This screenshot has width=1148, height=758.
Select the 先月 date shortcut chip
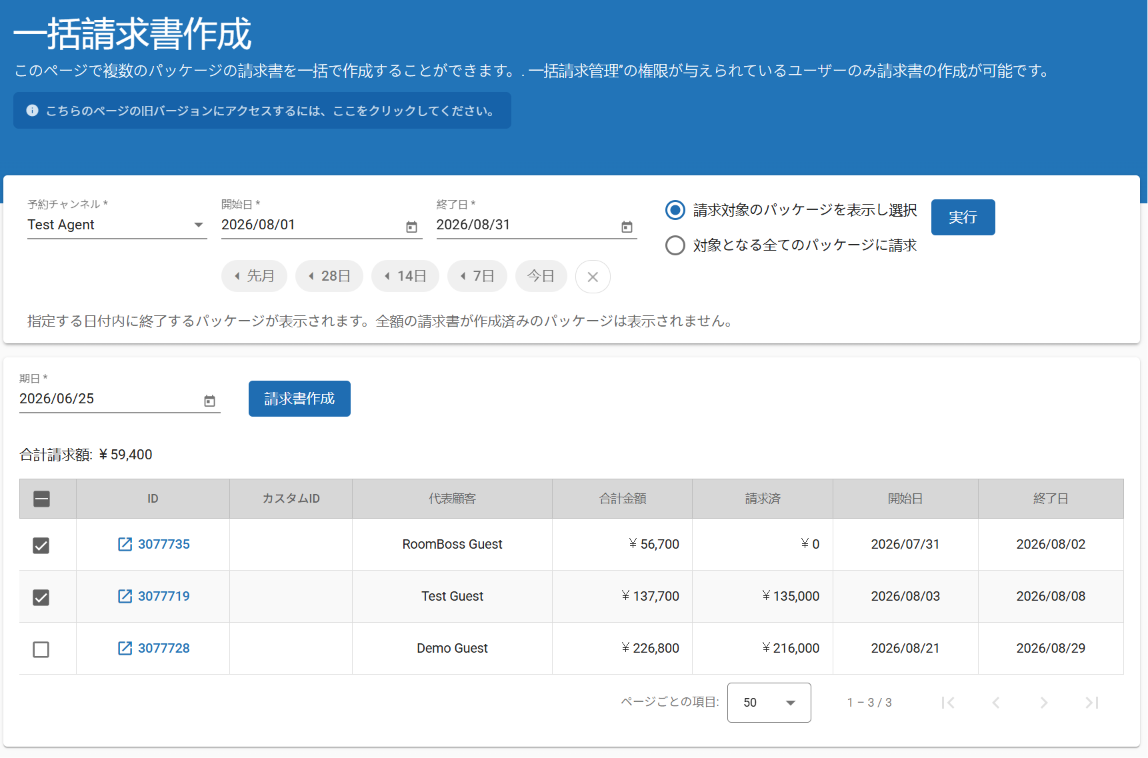click(x=254, y=276)
